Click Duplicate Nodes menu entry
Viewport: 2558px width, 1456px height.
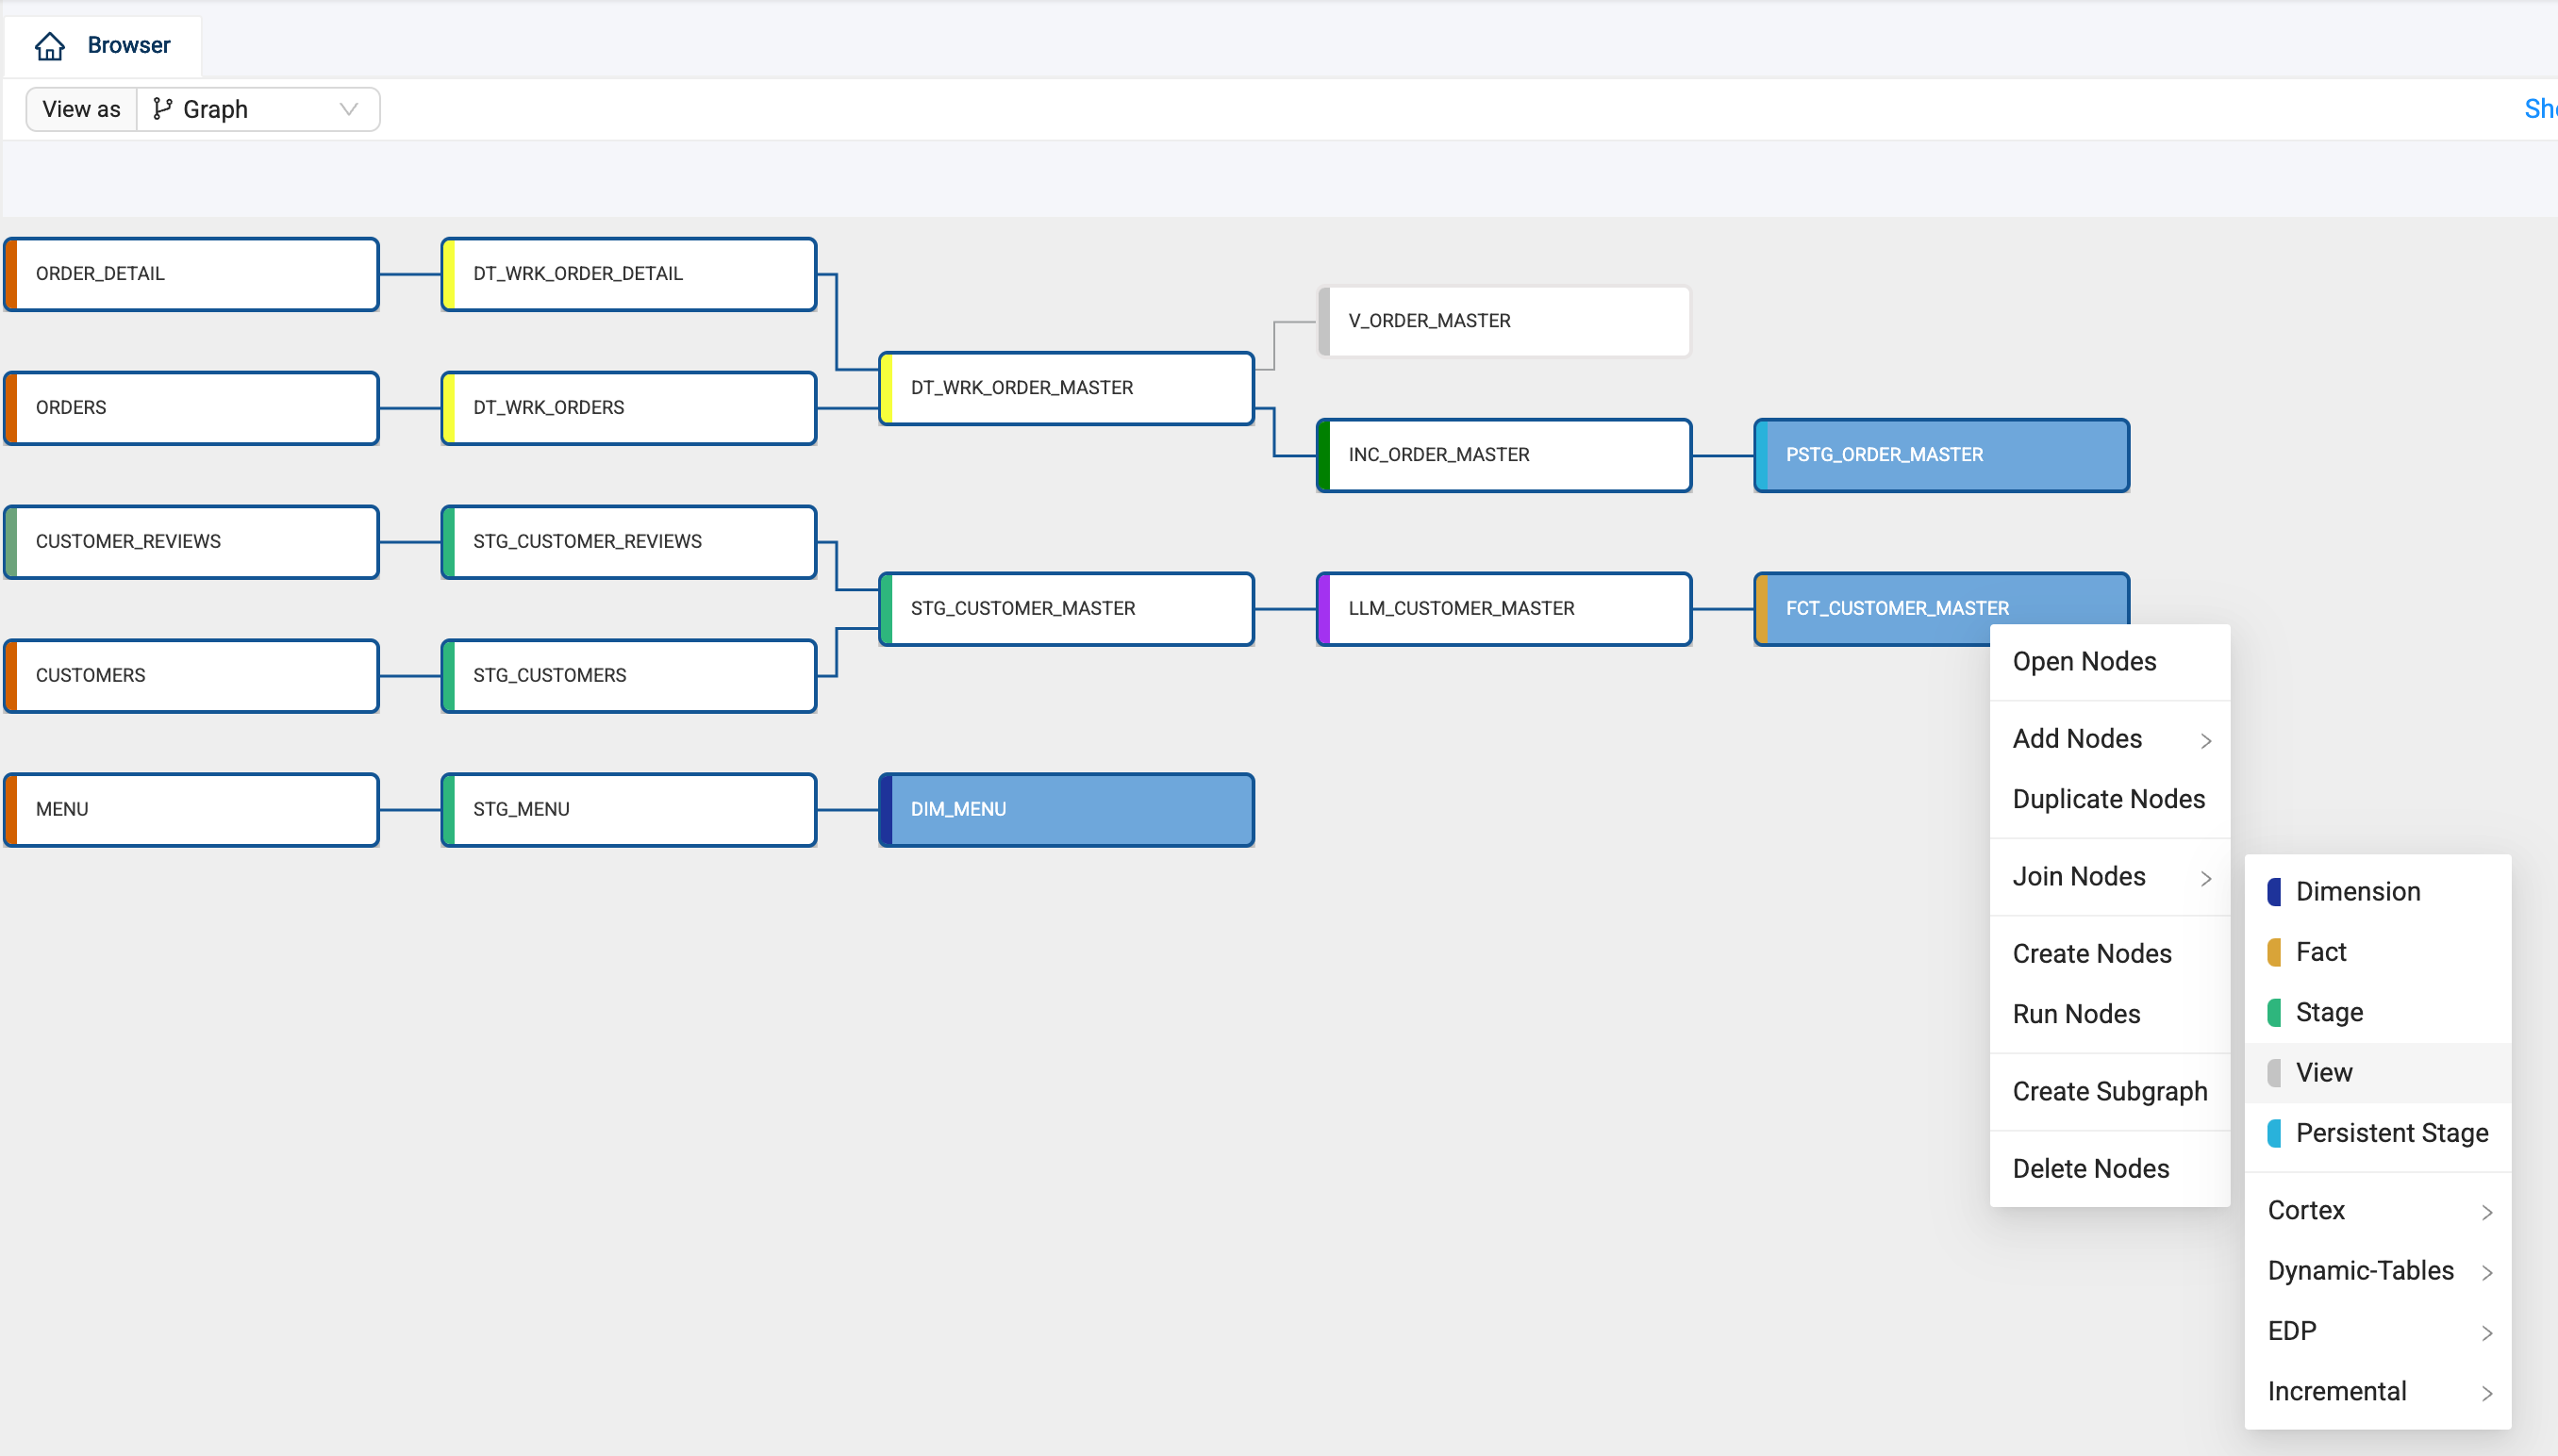point(2108,800)
